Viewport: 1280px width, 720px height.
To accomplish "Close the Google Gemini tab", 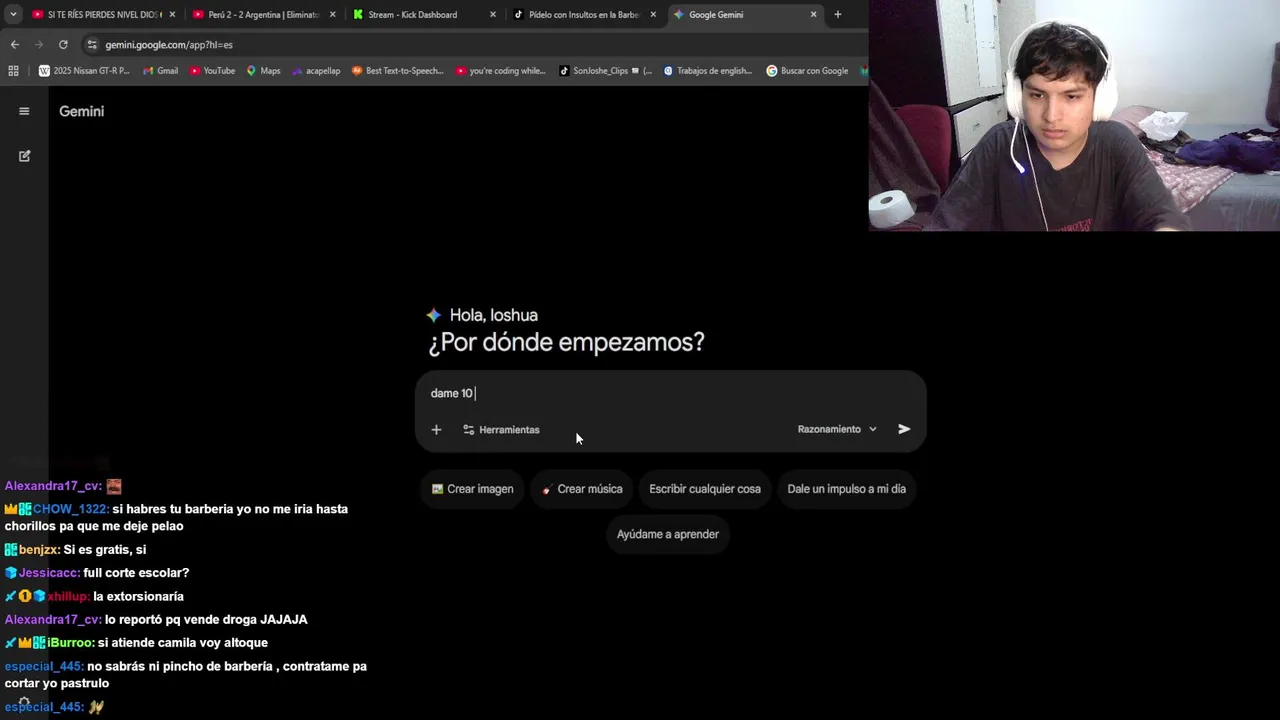I will [813, 15].
